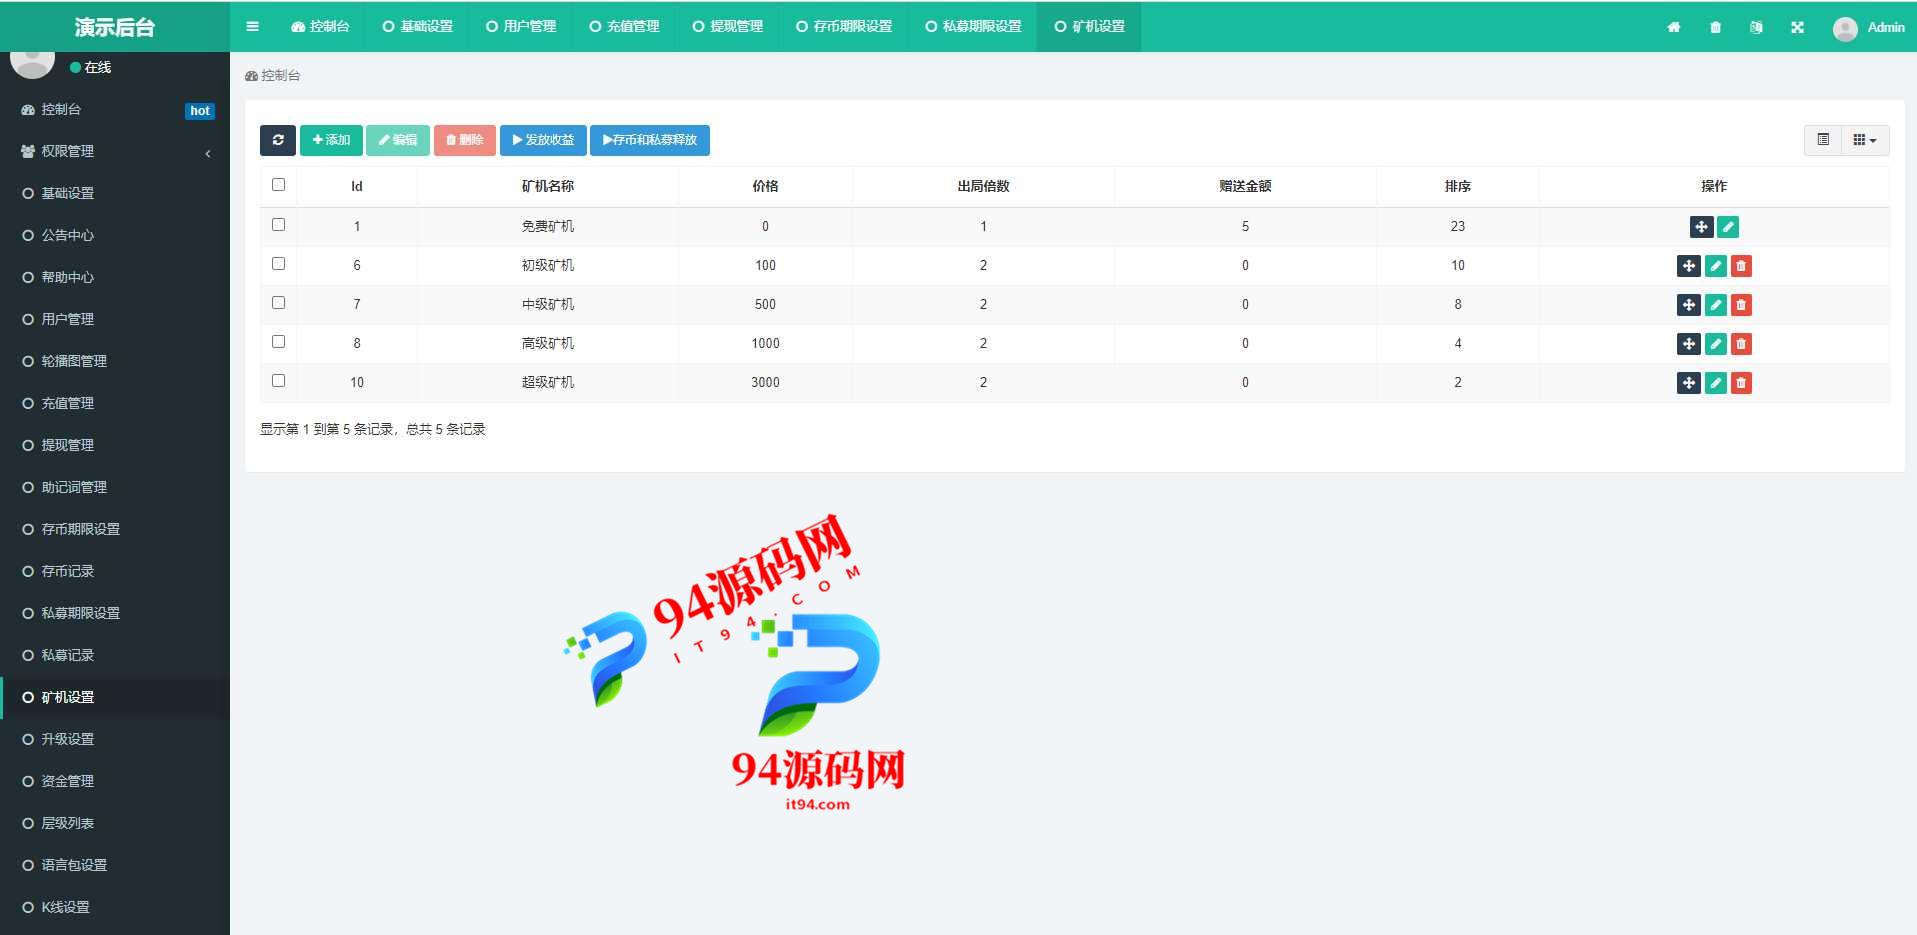Click the 删除 toolbar button
The image size is (1917, 935).
pyautogui.click(x=465, y=140)
